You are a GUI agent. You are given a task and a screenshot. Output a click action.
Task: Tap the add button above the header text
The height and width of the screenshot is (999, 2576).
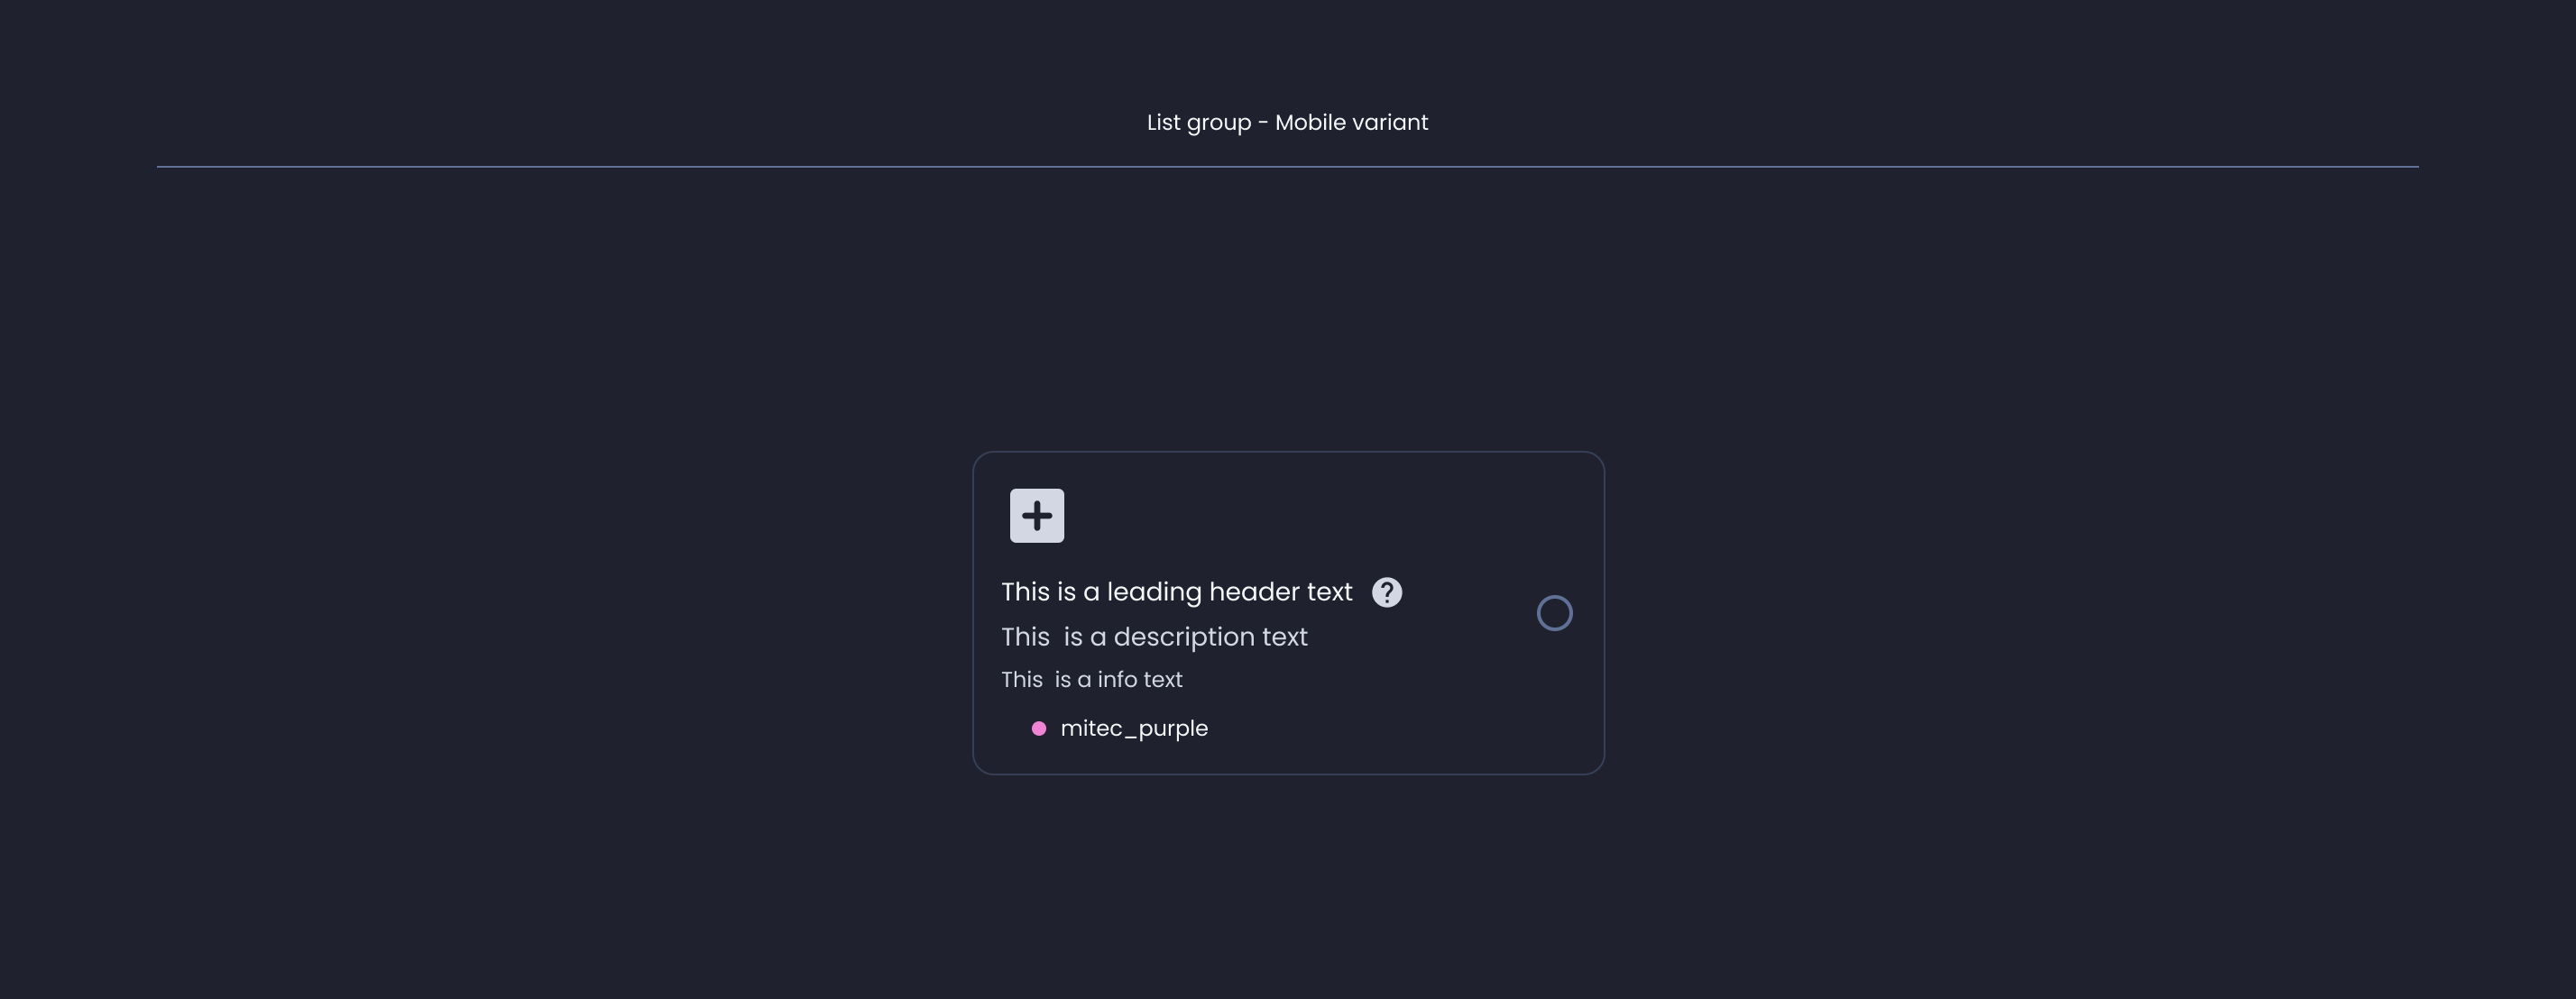tap(1037, 516)
